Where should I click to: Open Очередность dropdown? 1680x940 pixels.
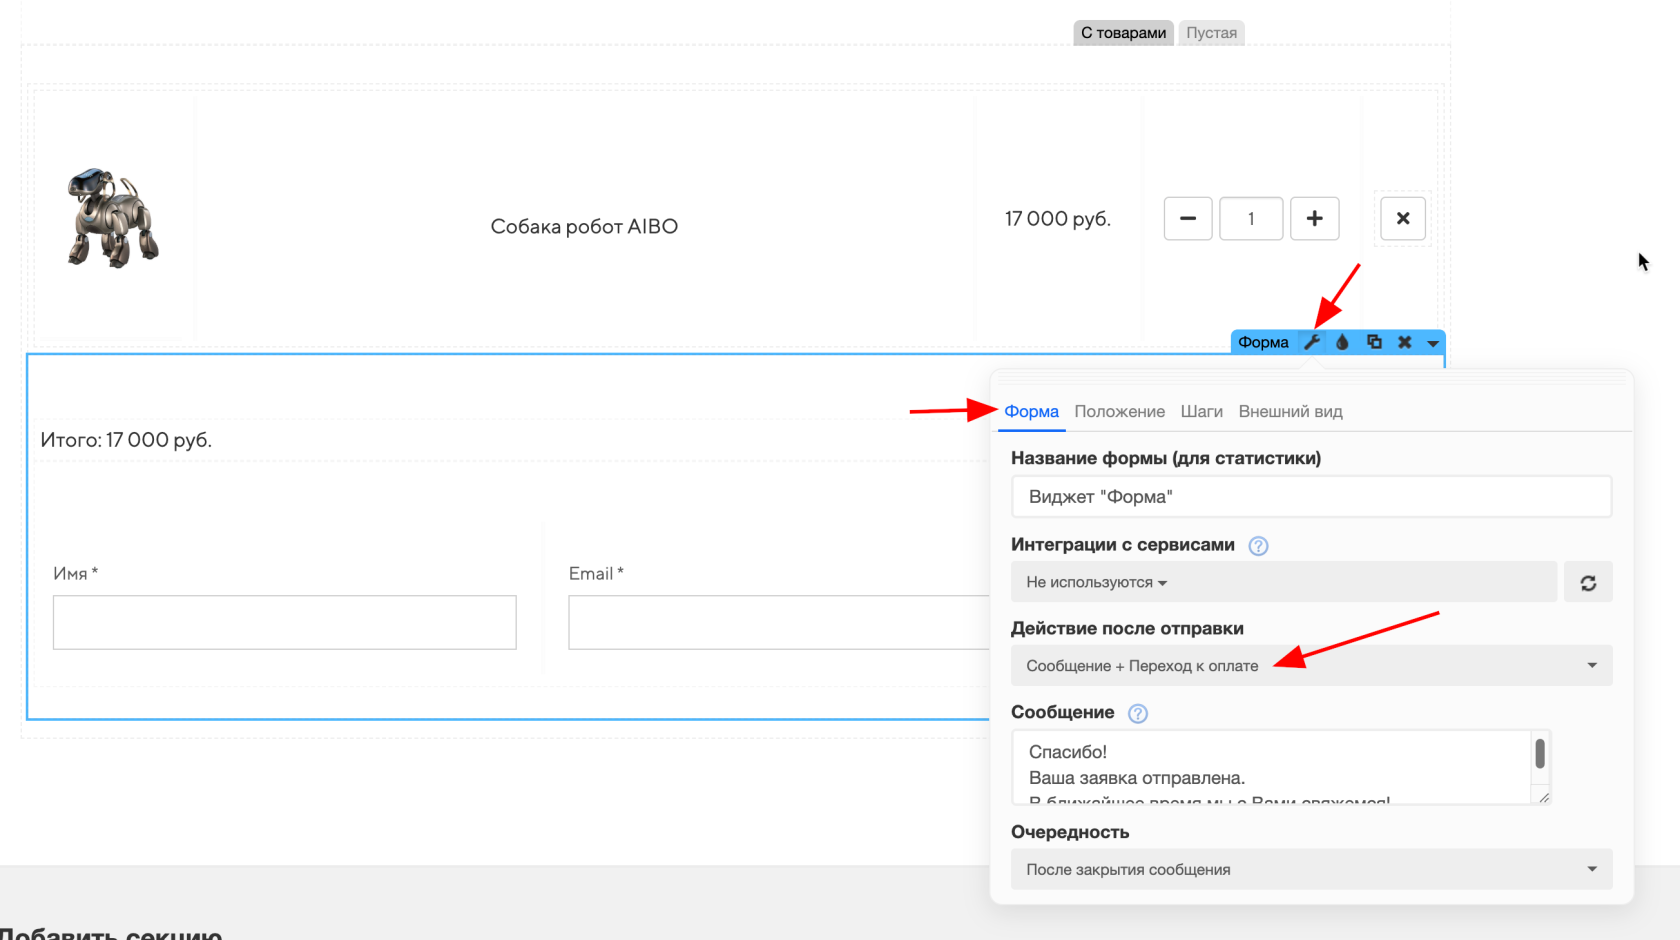coord(1311,870)
